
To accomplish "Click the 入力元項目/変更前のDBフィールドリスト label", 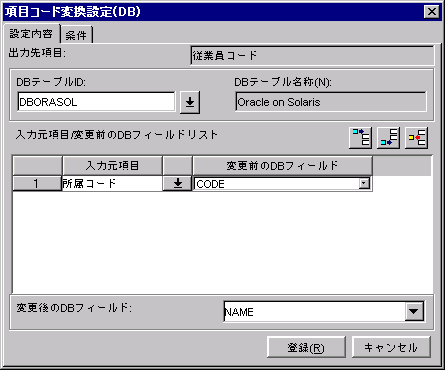I will click(117, 135).
